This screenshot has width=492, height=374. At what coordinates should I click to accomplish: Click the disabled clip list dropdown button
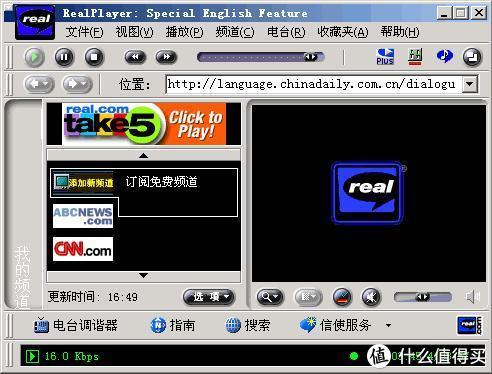click(x=308, y=297)
